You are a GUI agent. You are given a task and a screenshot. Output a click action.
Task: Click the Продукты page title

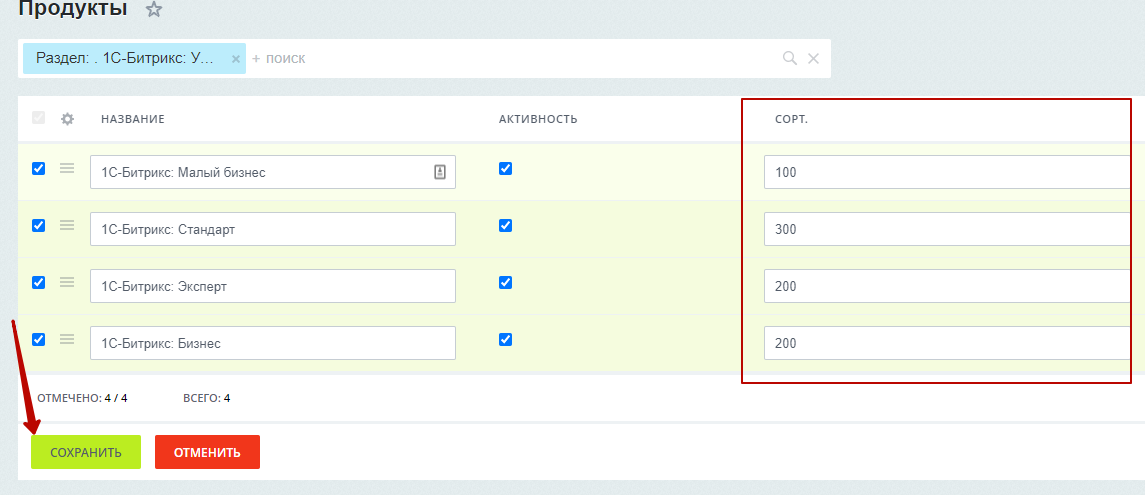(72, 9)
